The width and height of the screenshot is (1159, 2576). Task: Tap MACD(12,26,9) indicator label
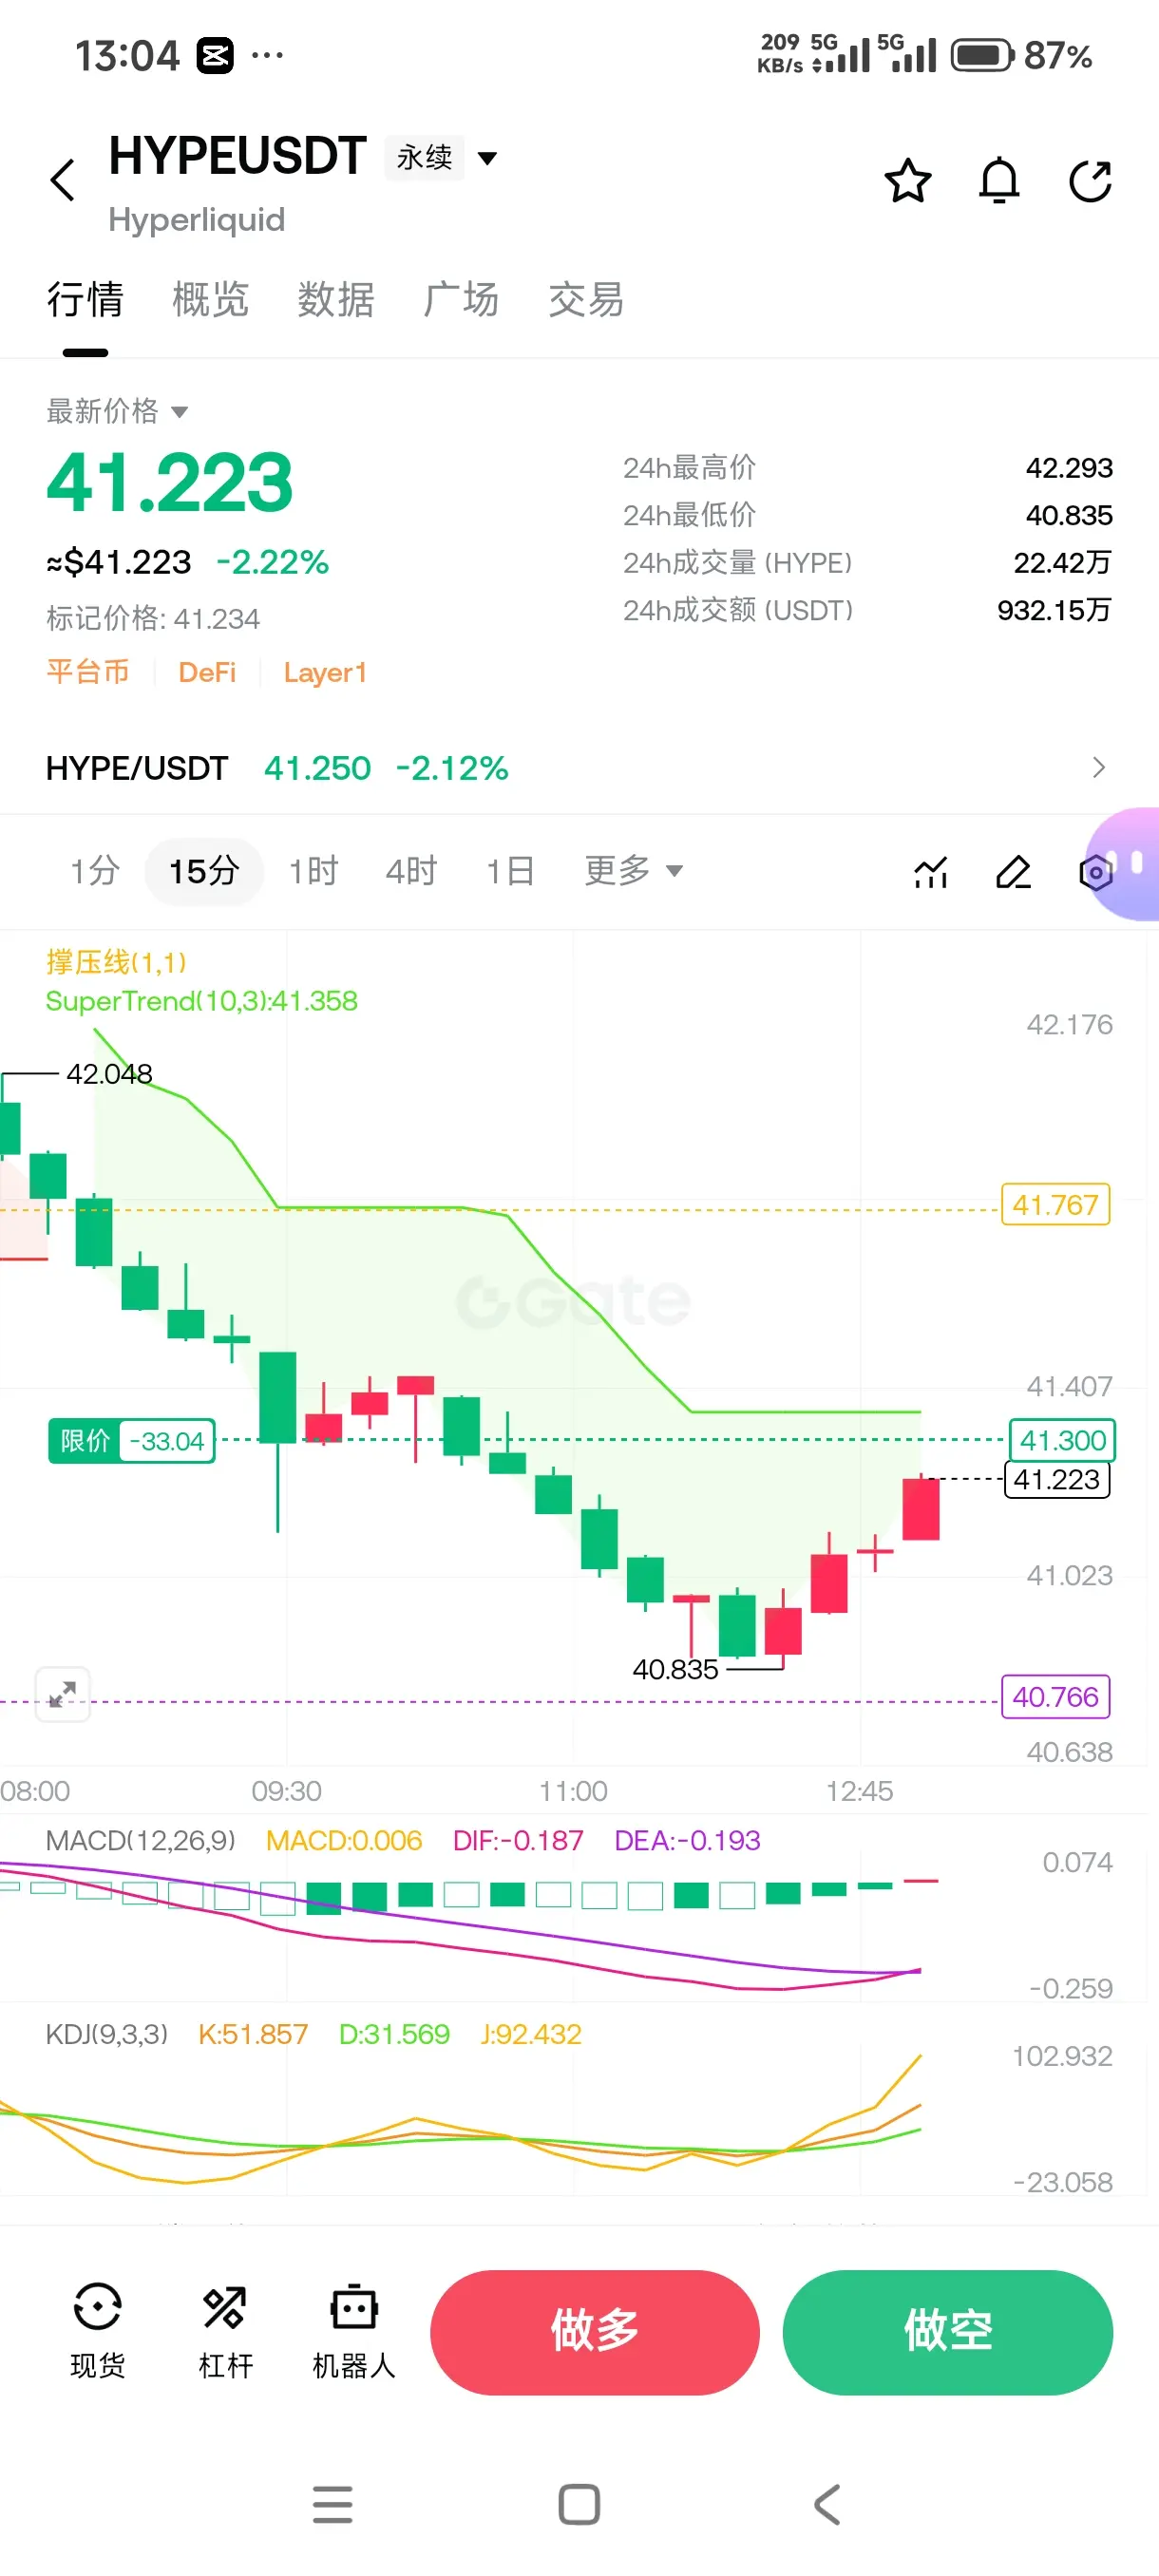(141, 1840)
